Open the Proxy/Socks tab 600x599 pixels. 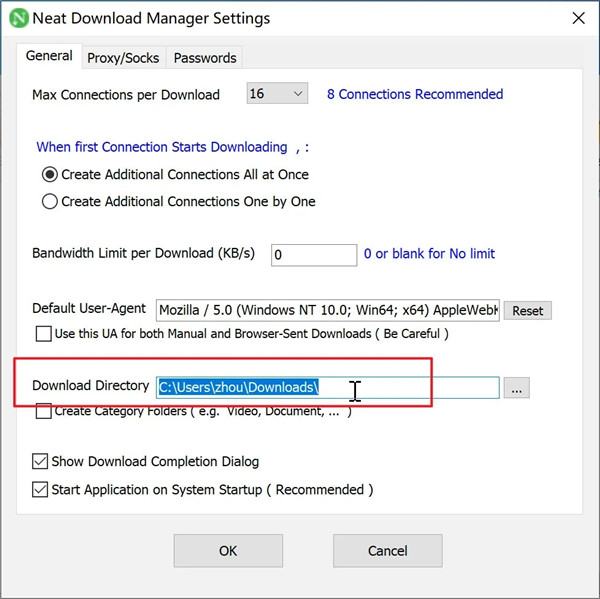[123, 58]
